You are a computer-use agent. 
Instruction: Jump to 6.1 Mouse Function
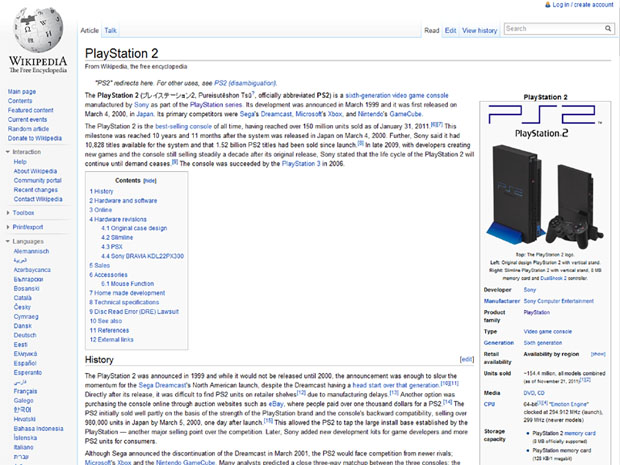pos(127,284)
